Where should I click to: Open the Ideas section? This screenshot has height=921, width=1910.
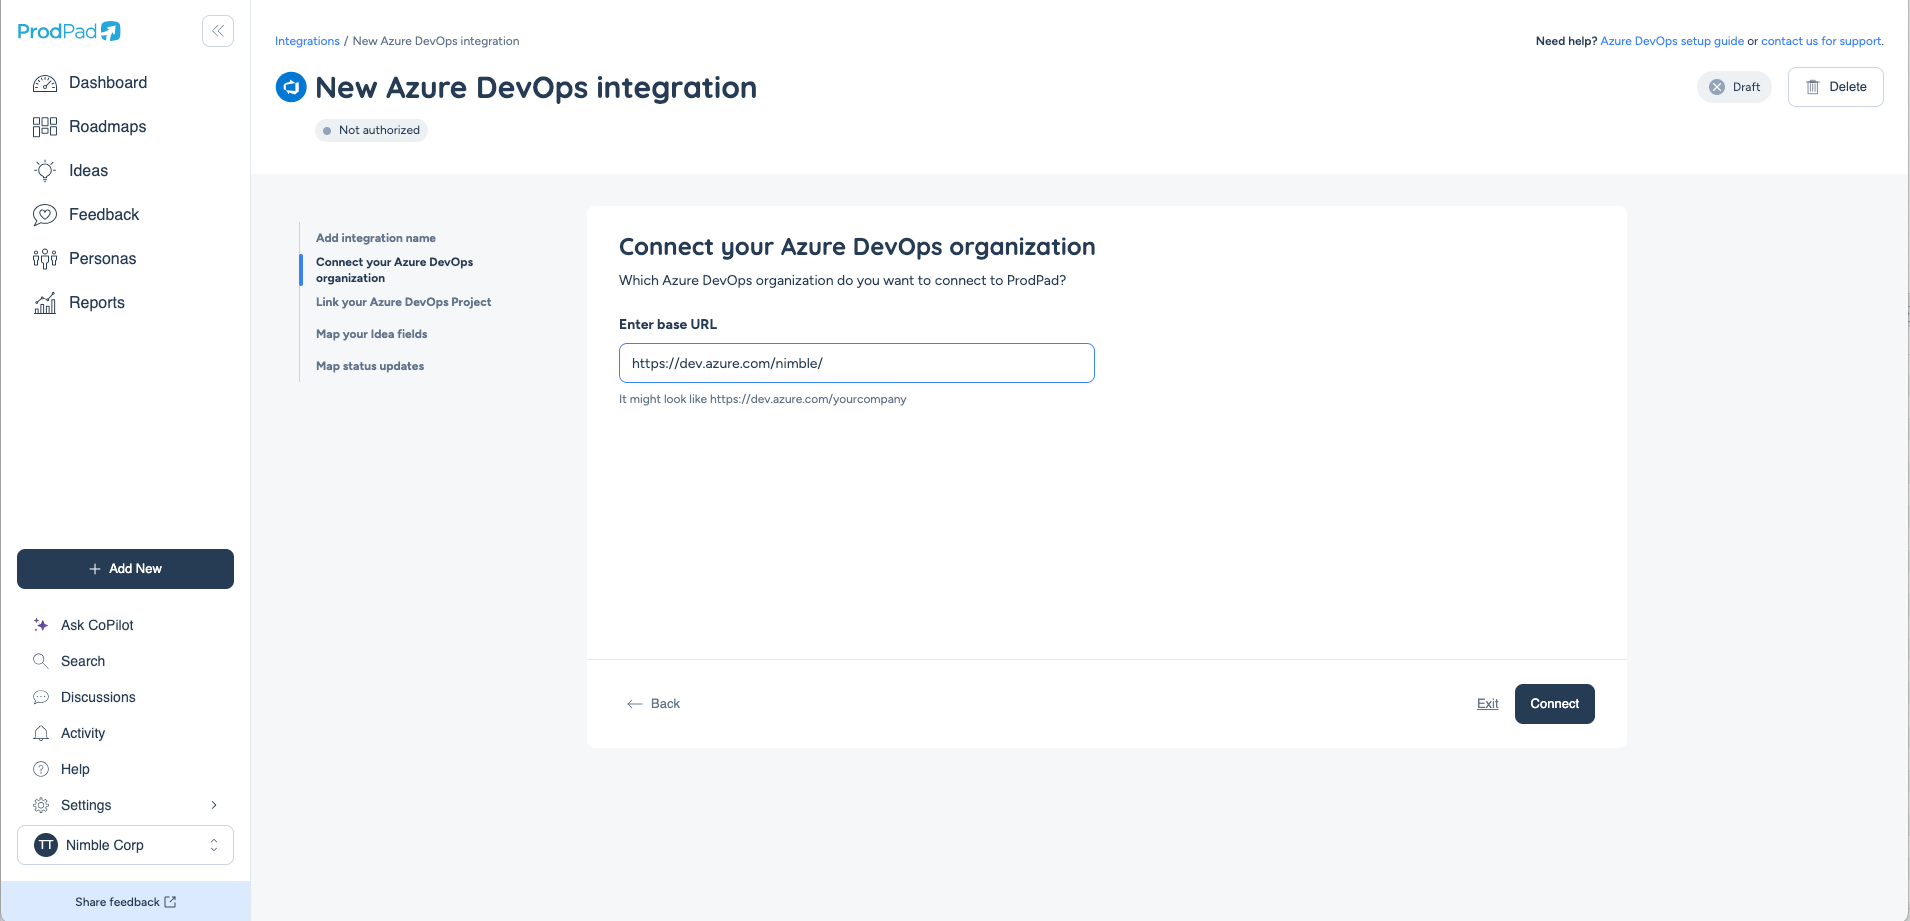[x=89, y=171]
